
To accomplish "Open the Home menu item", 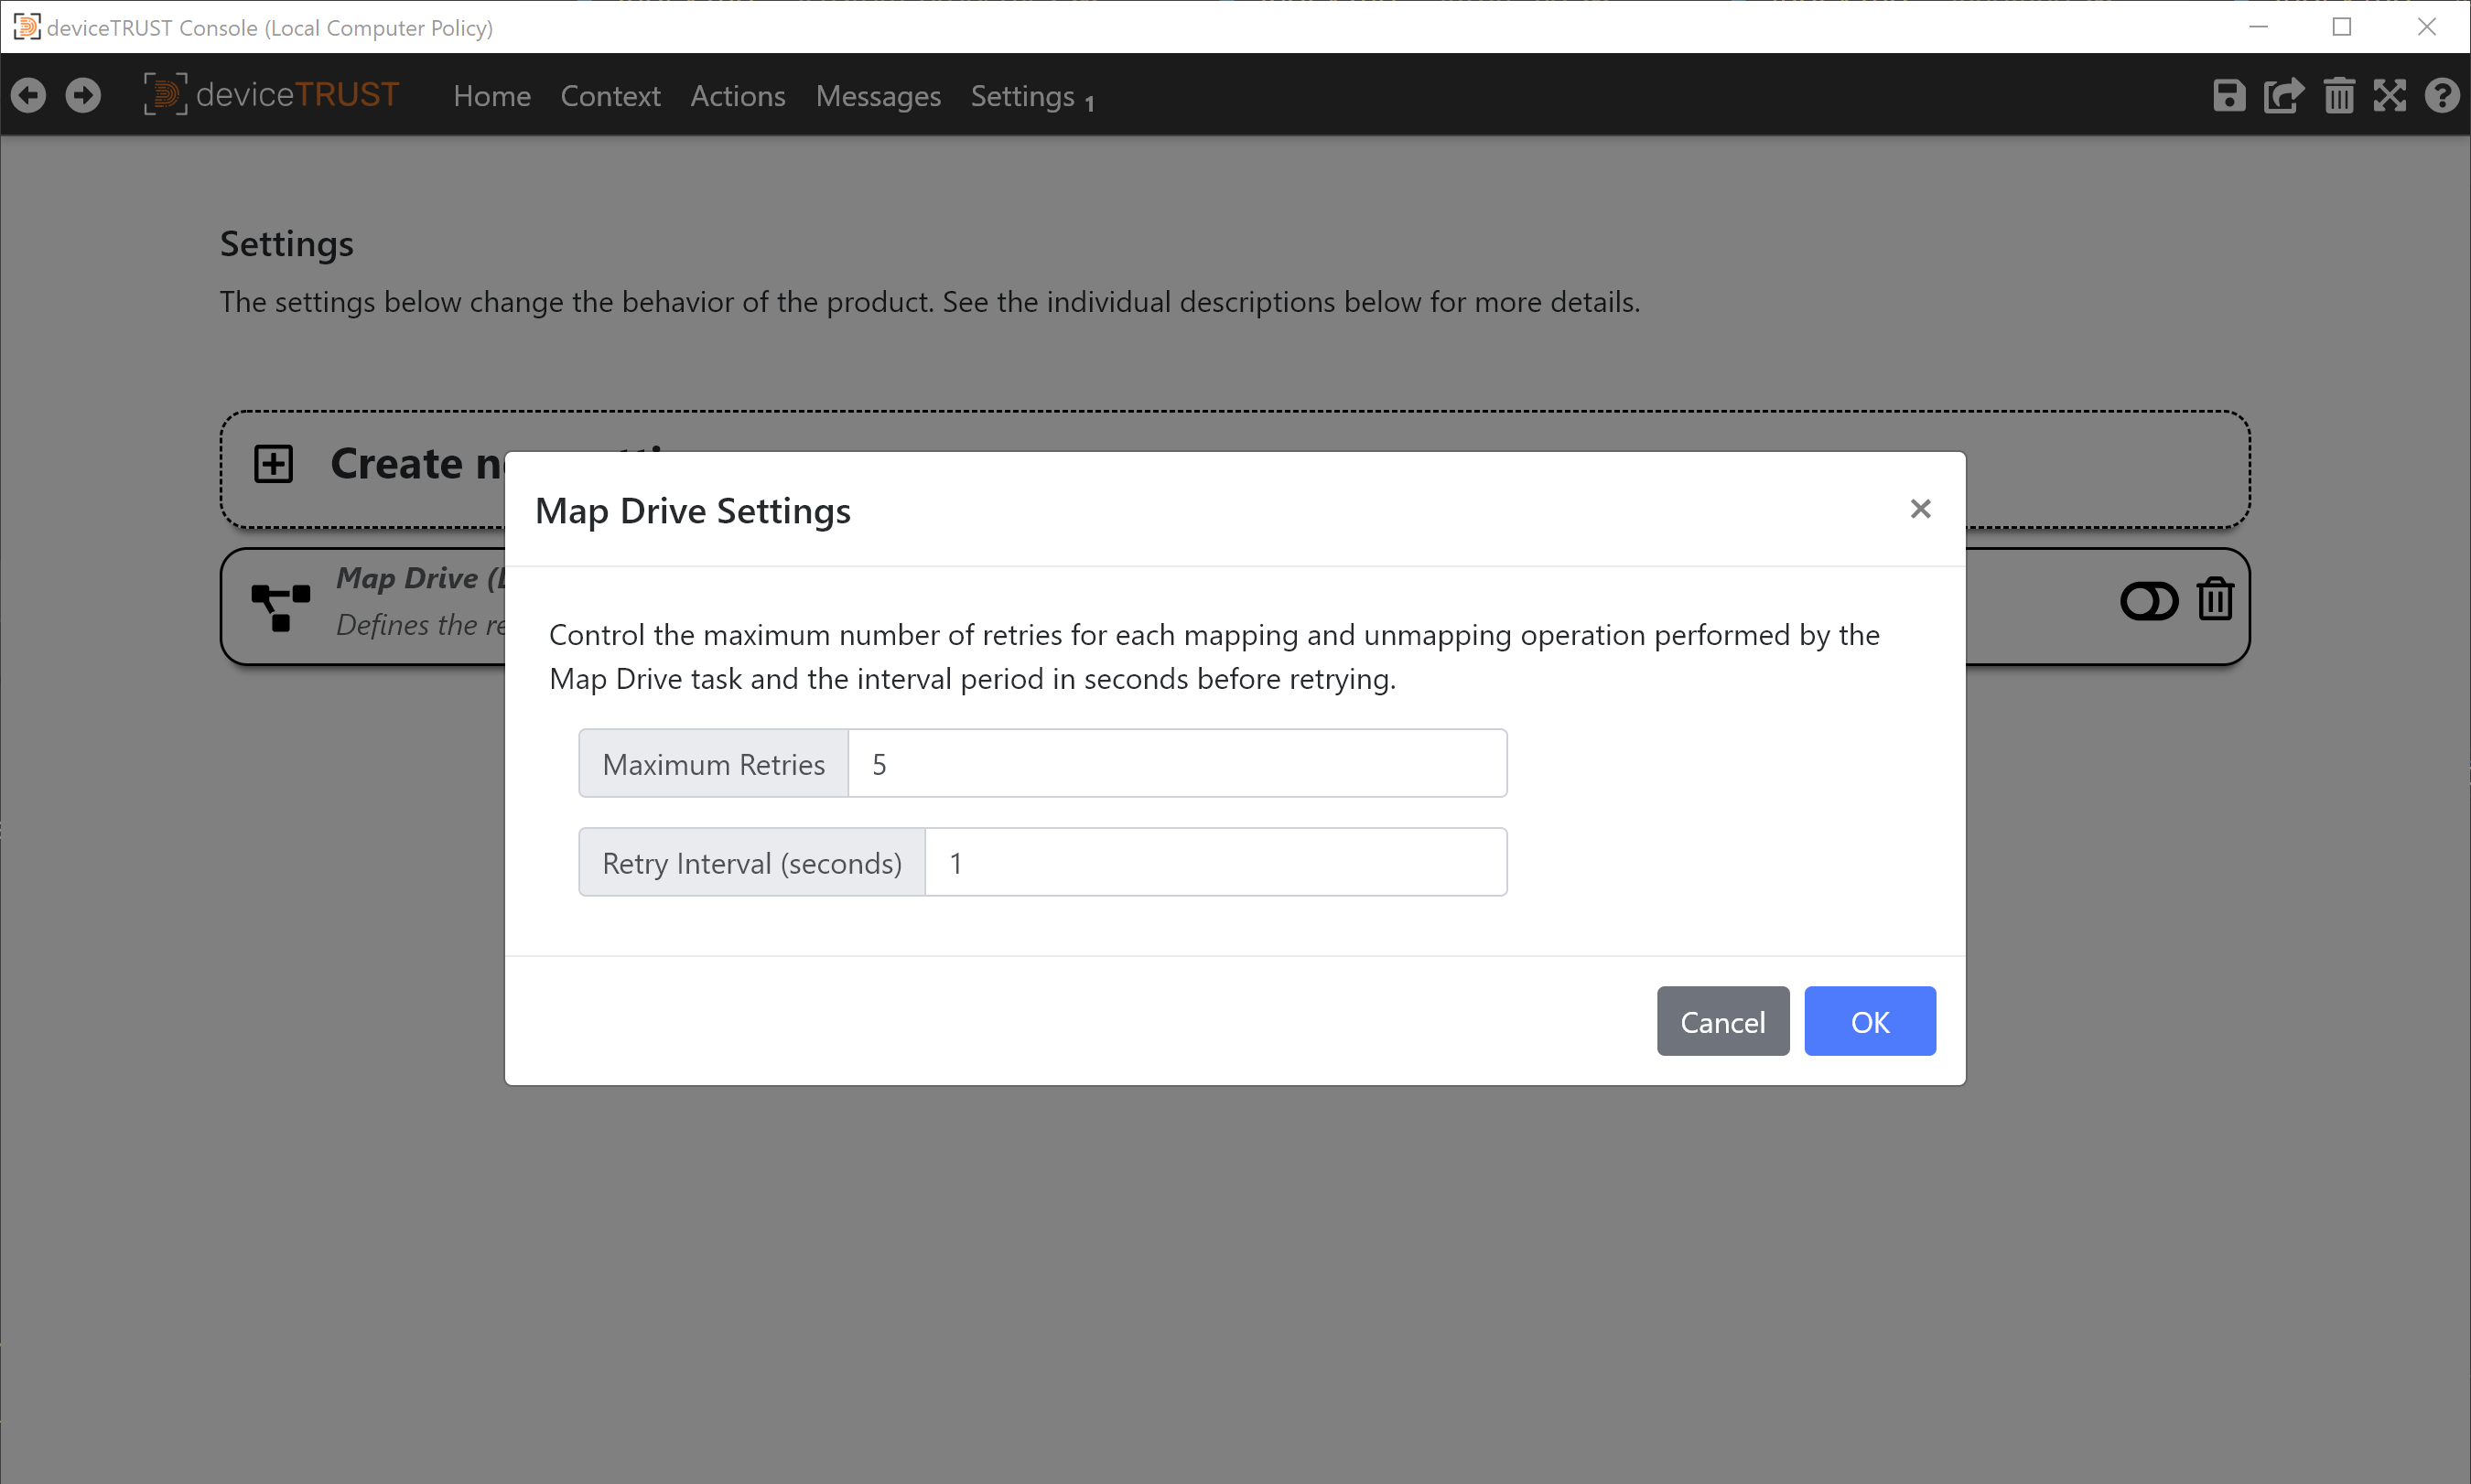I will [x=491, y=96].
